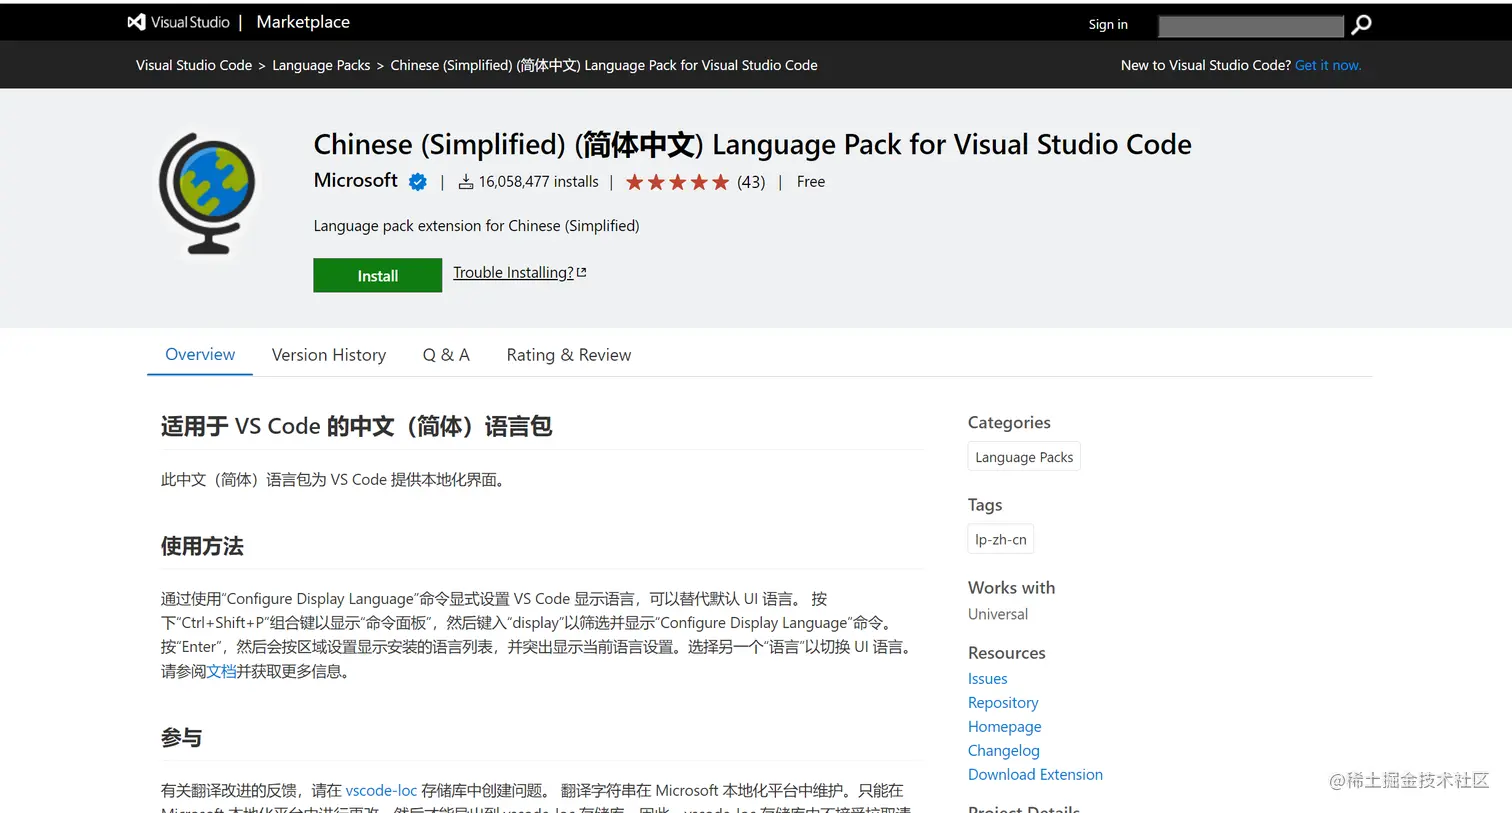Click the 'Tags' sidebar heading

pyautogui.click(x=985, y=505)
